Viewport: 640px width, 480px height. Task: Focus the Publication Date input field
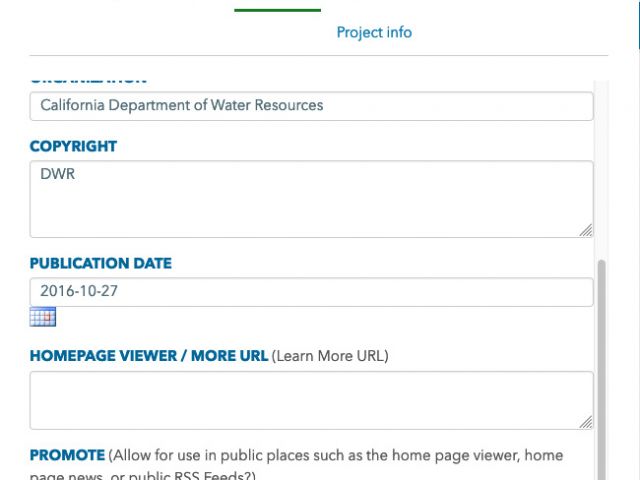(311, 292)
